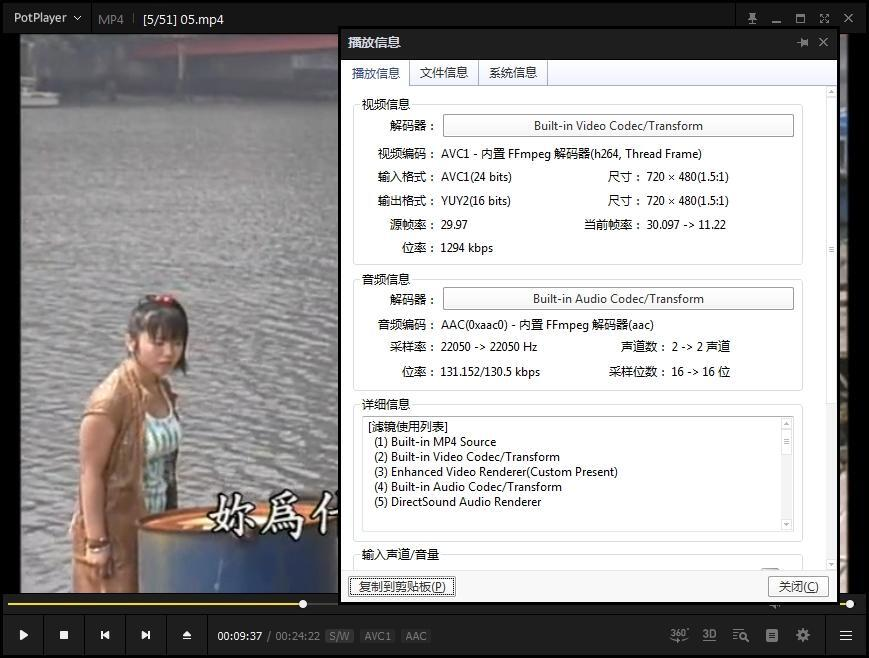Click the 复制到剪贴板 button
Viewport: 869px width, 658px height.
(x=402, y=587)
